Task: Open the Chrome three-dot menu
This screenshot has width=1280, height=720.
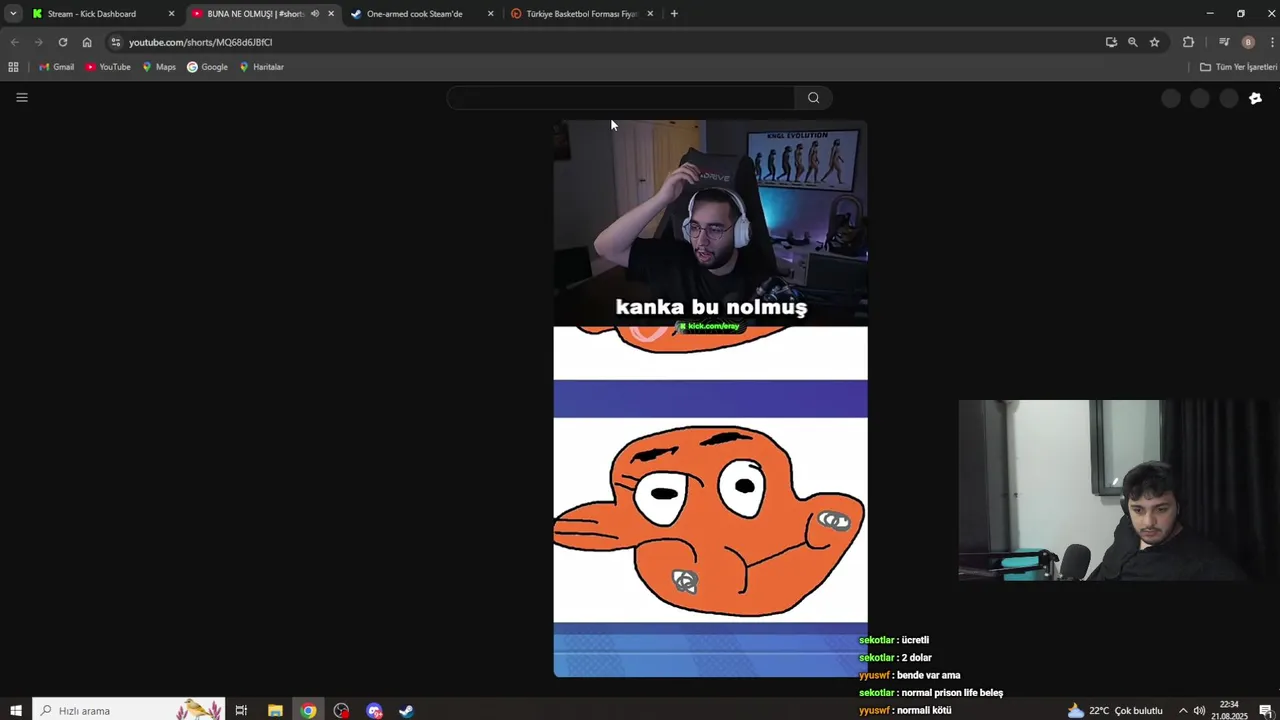Action: (x=1272, y=42)
